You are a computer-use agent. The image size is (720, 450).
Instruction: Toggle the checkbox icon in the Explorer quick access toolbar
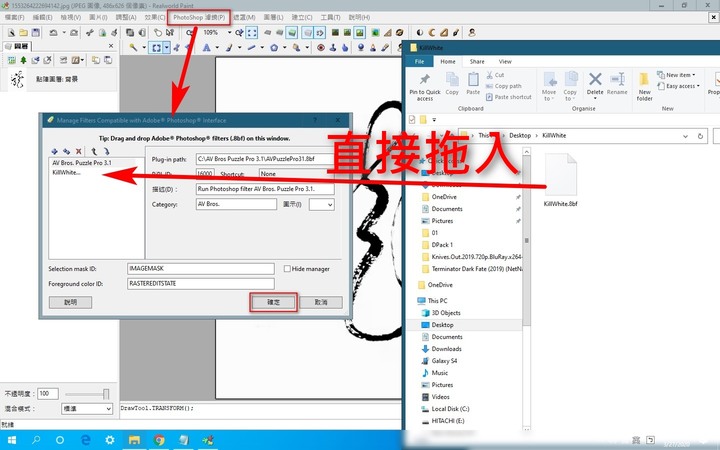tap(412, 120)
